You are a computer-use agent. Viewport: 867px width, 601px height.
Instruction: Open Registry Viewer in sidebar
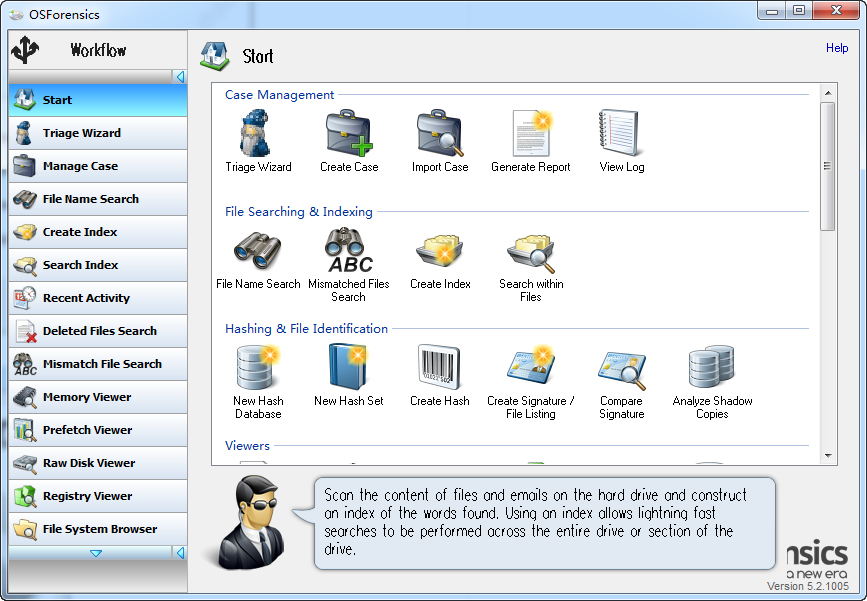[98, 496]
